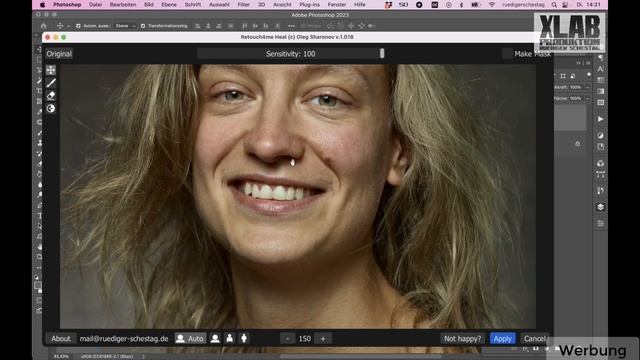Screen dimensions: 640x360
Task: Click the round mask view icon in Retouch4me
Action: click(x=51, y=109)
